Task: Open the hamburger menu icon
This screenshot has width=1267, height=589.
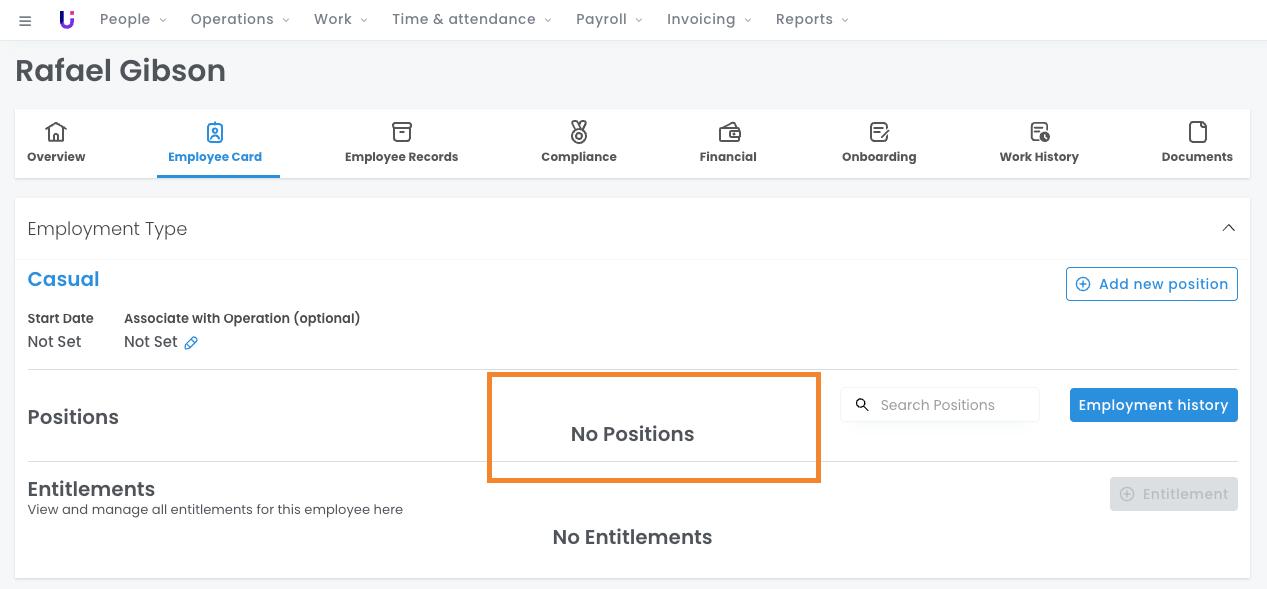Action: 25,20
